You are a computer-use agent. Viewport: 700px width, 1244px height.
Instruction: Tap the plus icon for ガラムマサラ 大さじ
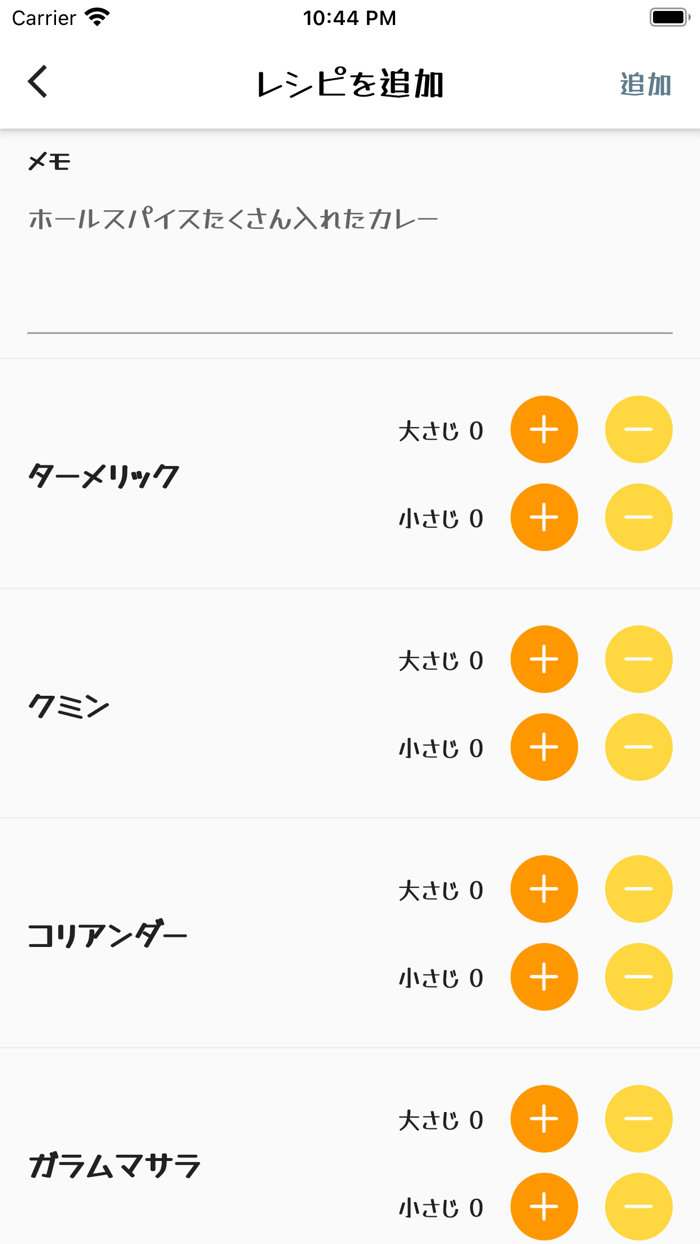[544, 1118]
